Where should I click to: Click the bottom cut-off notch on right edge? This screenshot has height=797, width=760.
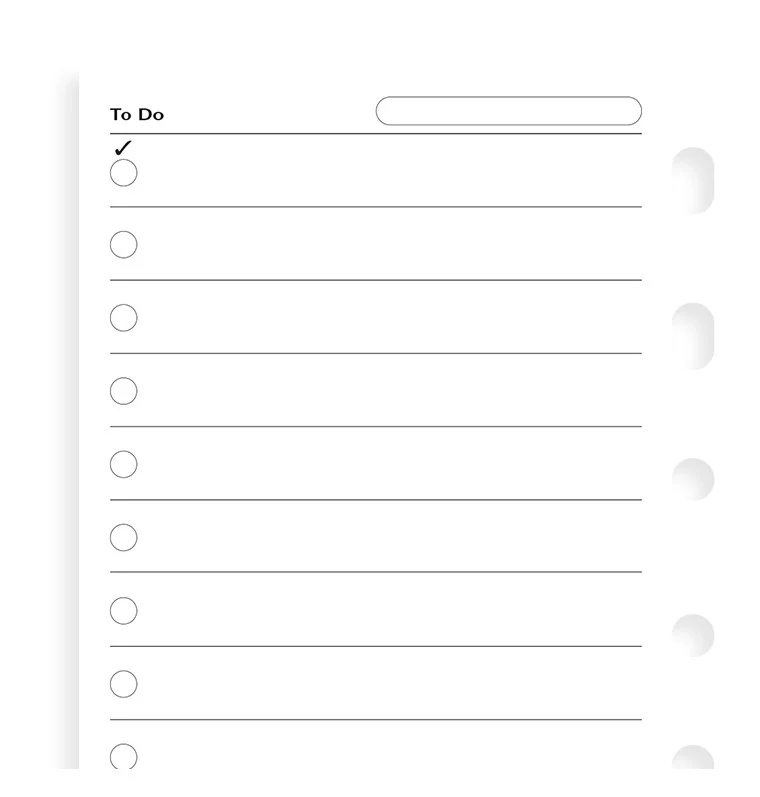point(693,757)
